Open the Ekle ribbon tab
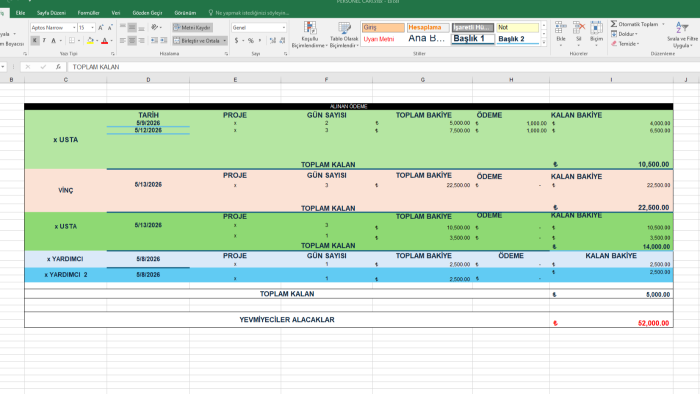 pos(21,13)
